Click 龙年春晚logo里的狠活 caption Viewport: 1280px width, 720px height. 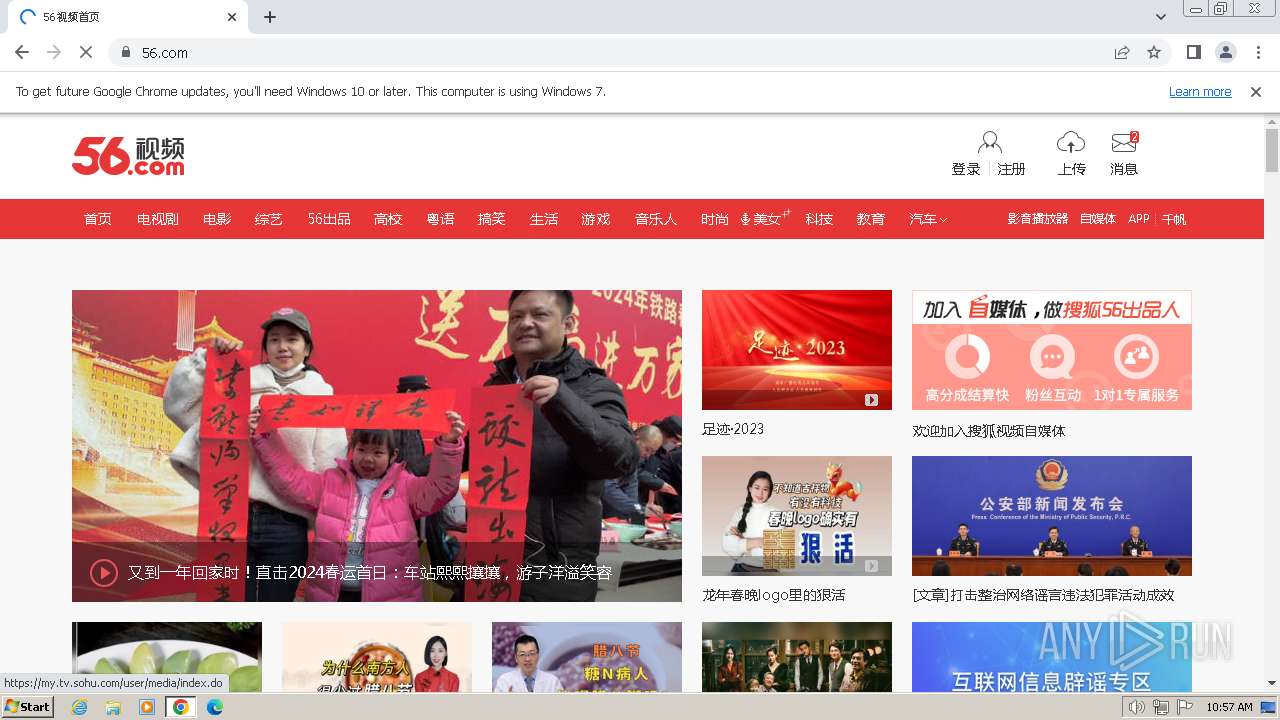point(774,595)
